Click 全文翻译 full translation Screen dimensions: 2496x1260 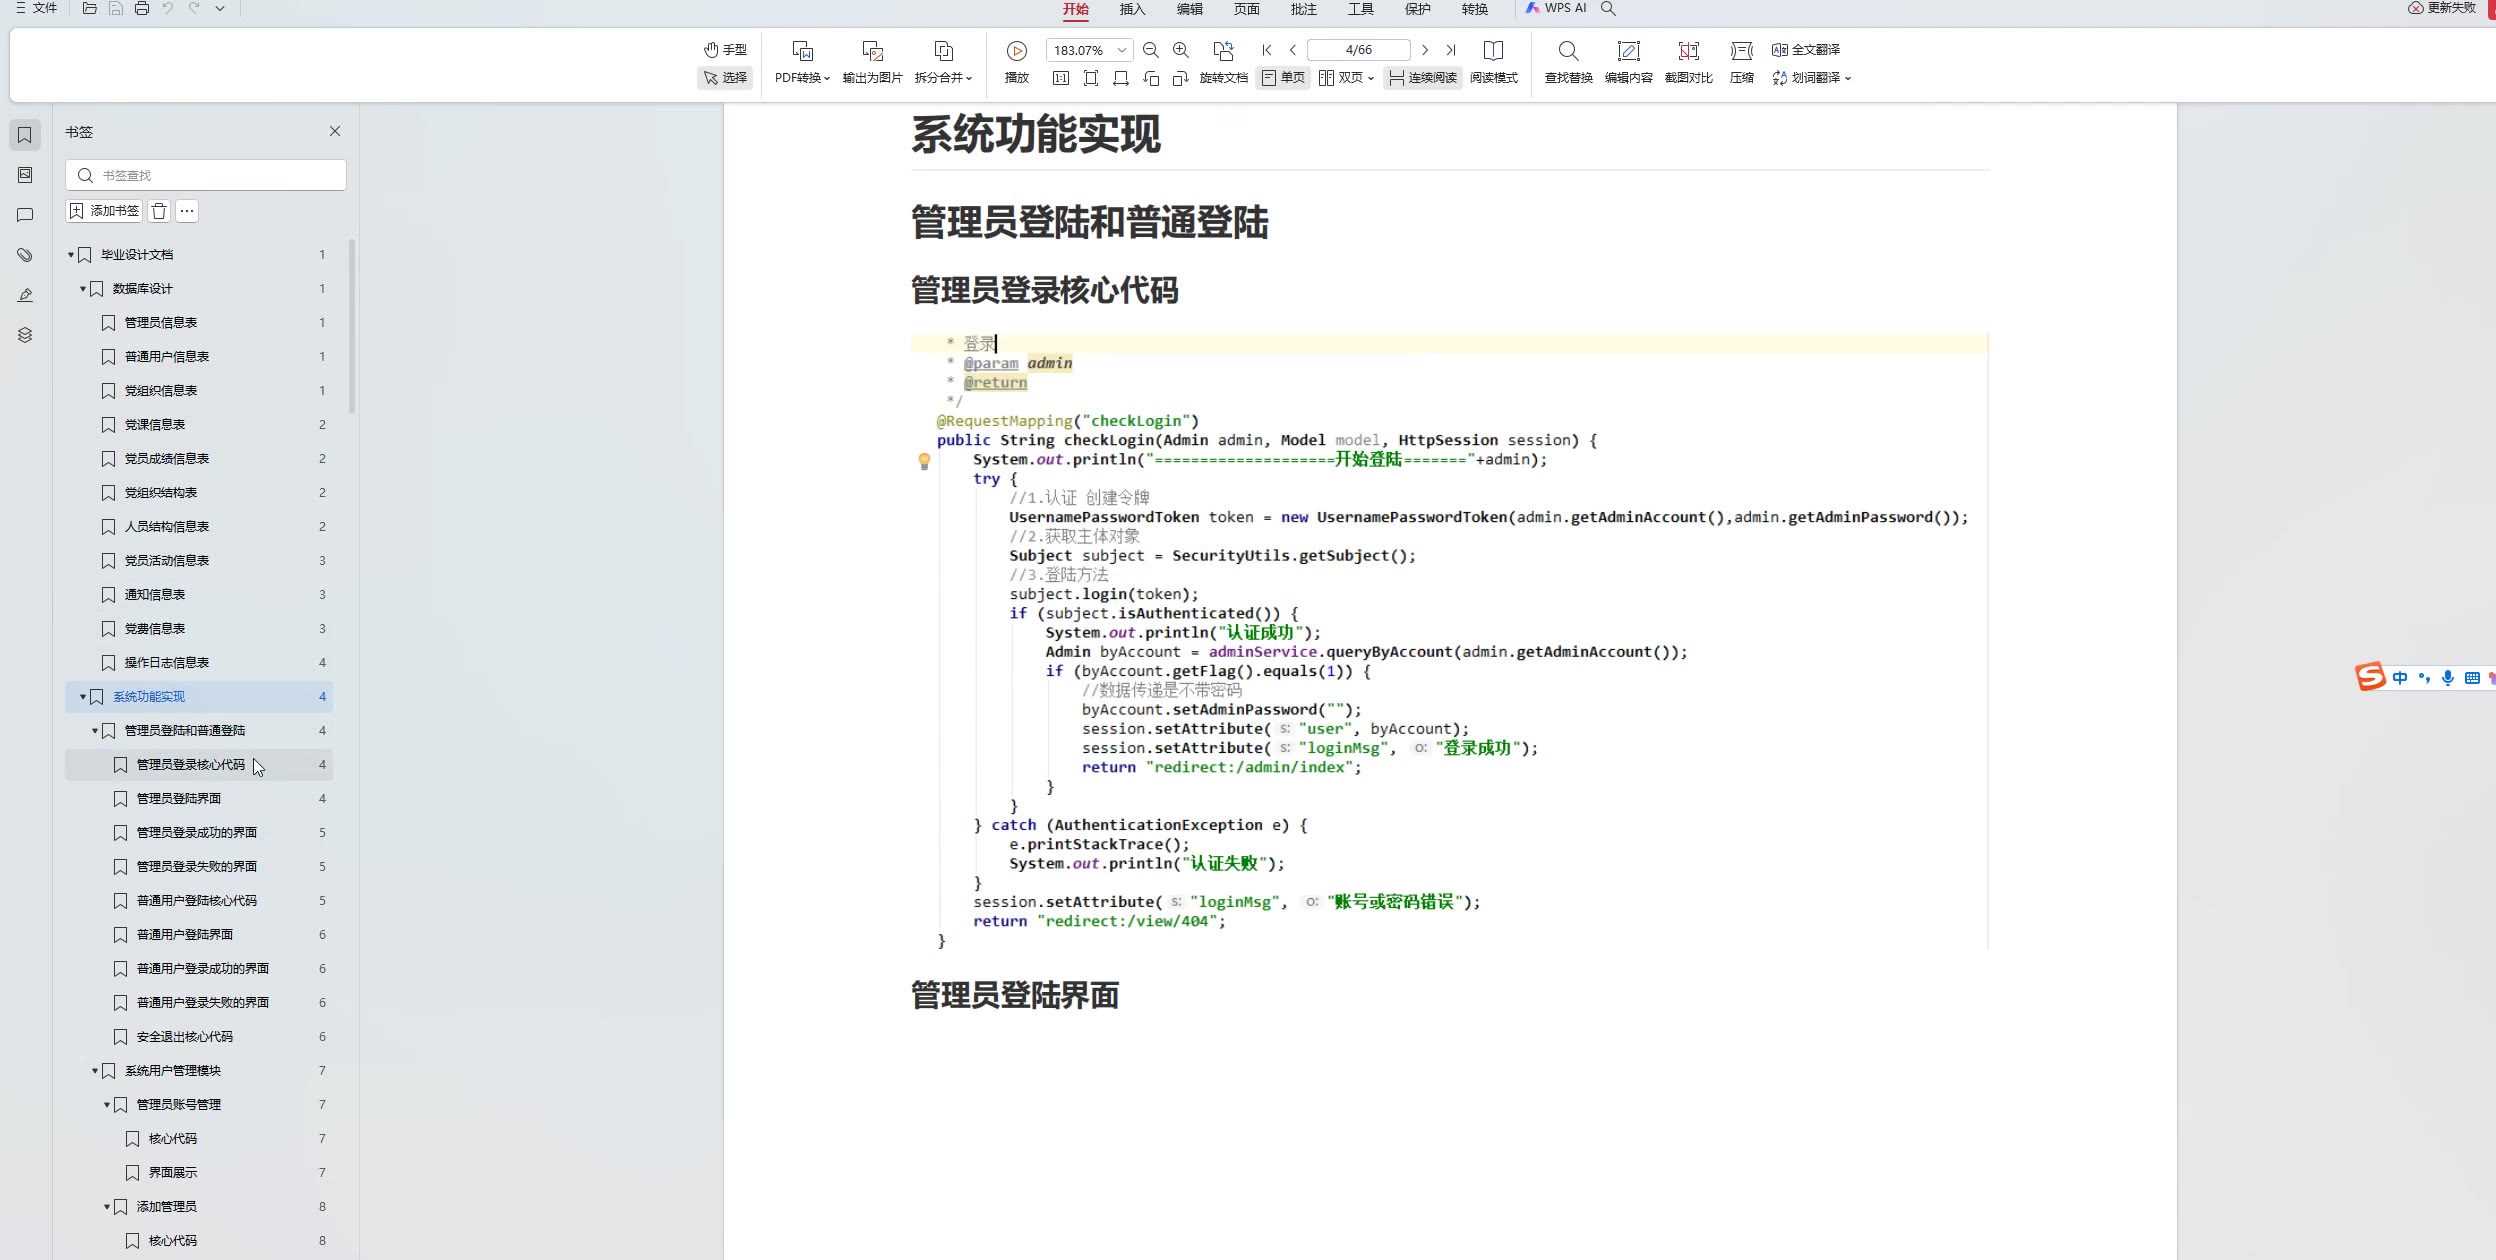point(1806,50)
